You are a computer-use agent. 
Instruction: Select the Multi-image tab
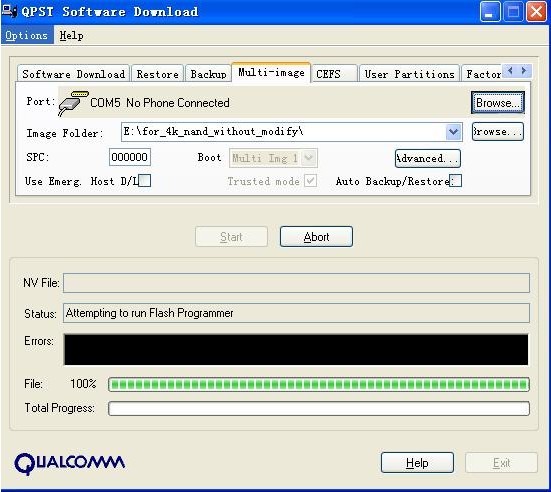[271, 72]
